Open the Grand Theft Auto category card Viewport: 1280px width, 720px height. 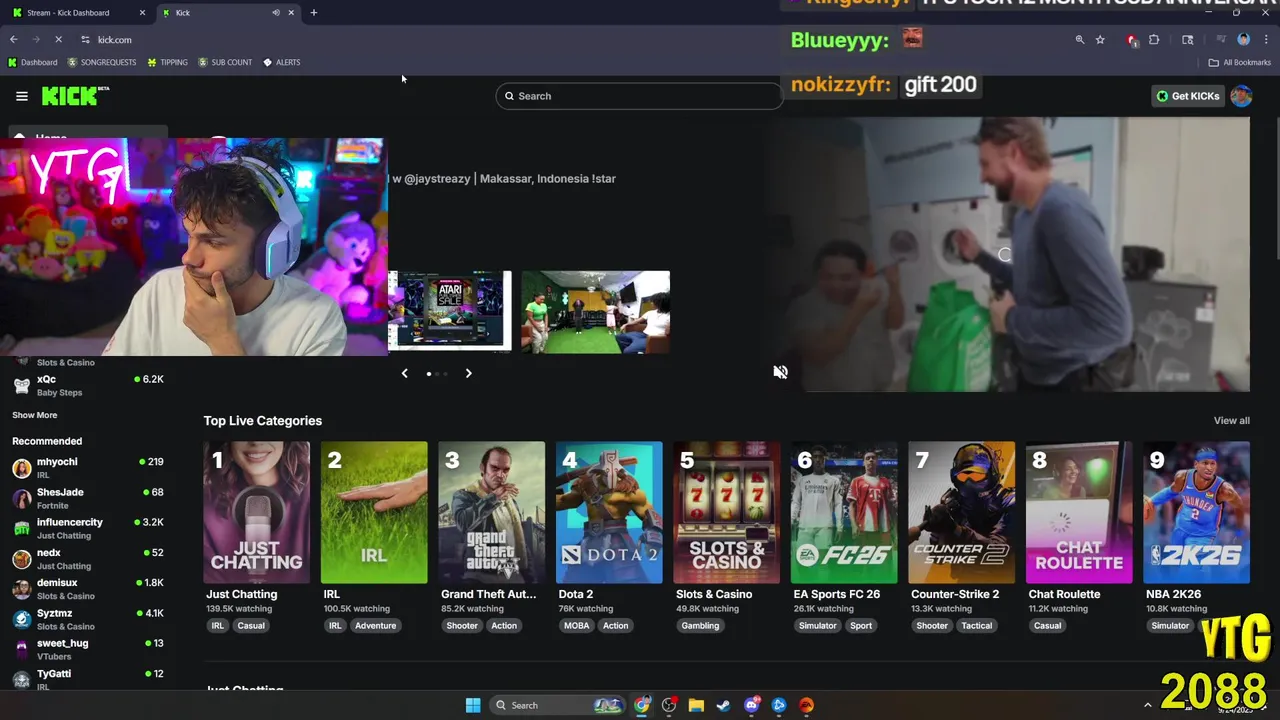pos(491,512)
